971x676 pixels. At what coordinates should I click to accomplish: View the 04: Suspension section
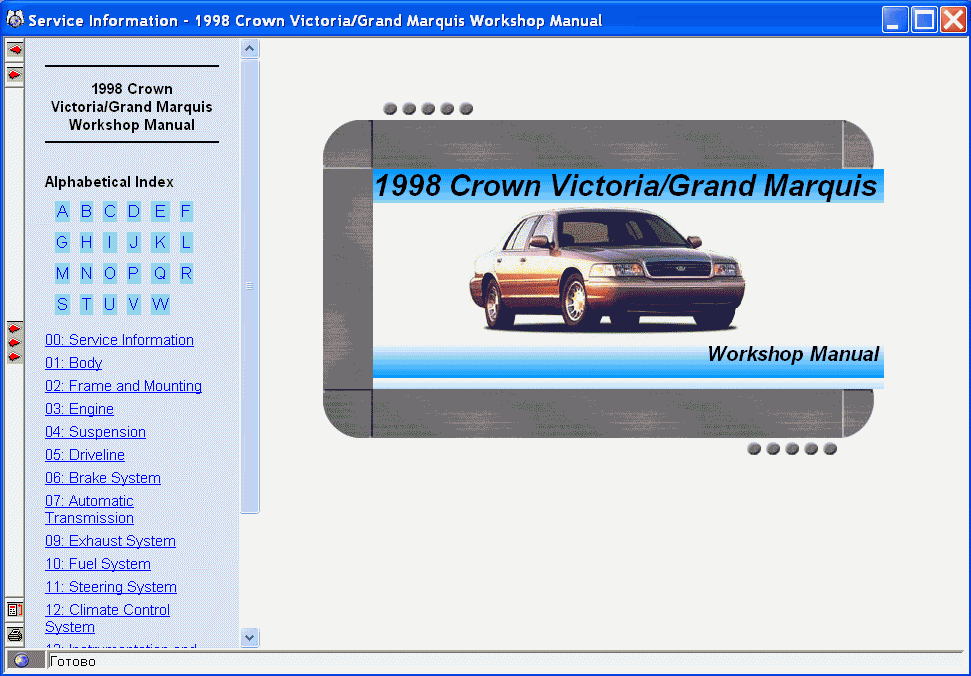95,431
